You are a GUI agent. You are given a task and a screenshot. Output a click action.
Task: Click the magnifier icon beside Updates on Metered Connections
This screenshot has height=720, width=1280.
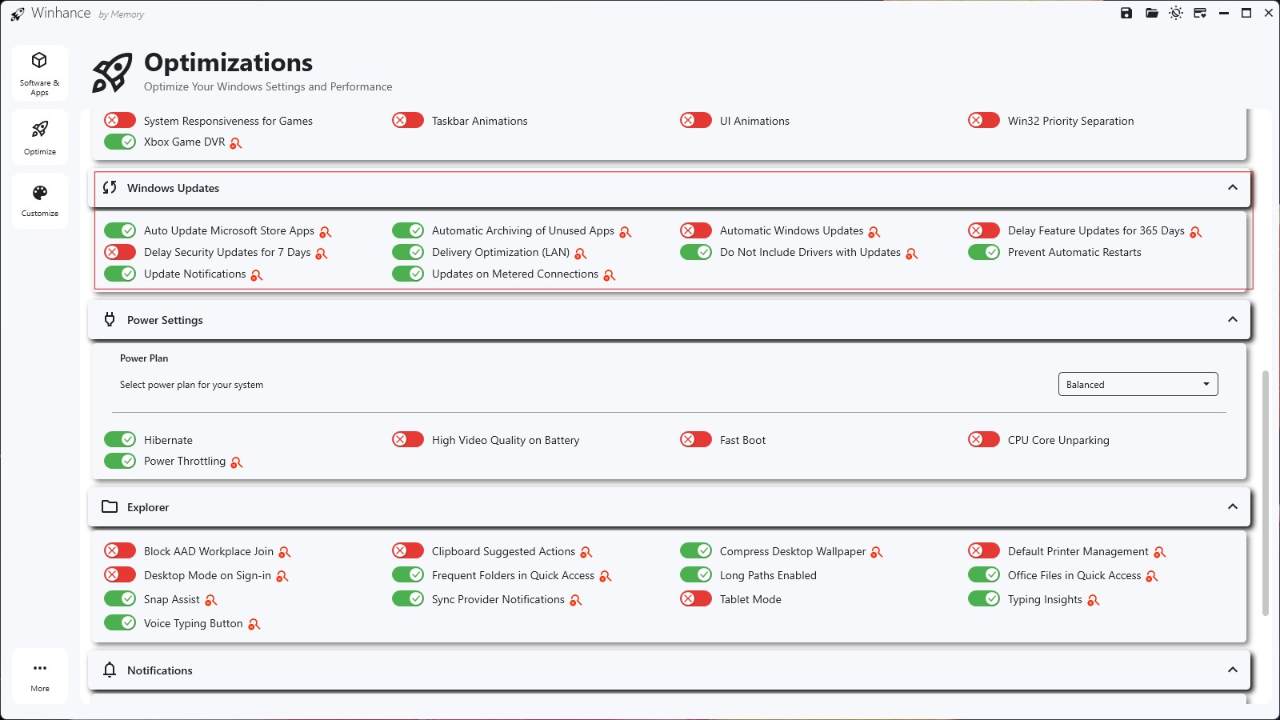pos(609,275)
